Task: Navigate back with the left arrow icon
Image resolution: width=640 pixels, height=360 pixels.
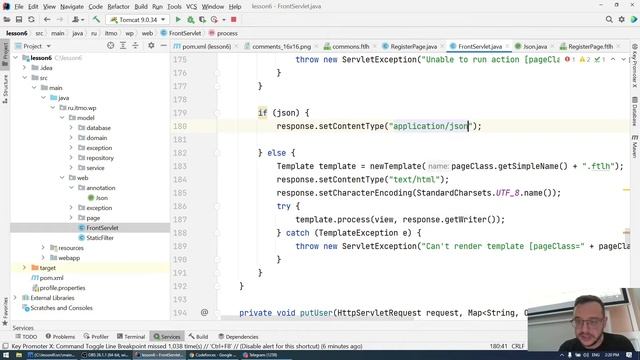Action: (x=47, y=20)
